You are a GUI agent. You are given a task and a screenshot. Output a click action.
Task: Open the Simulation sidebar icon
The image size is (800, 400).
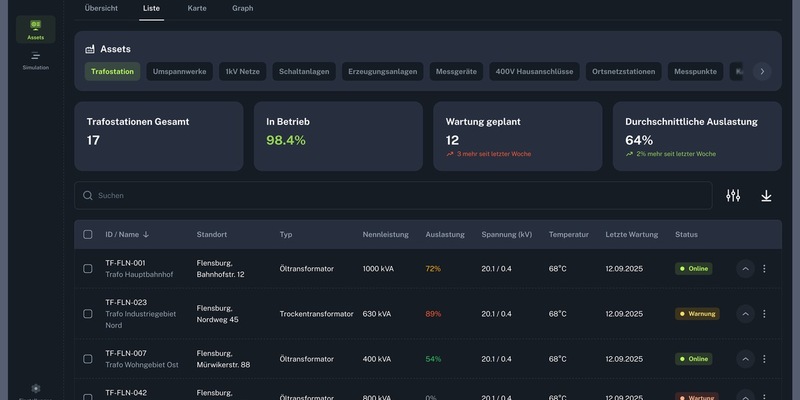coord(35,60)
